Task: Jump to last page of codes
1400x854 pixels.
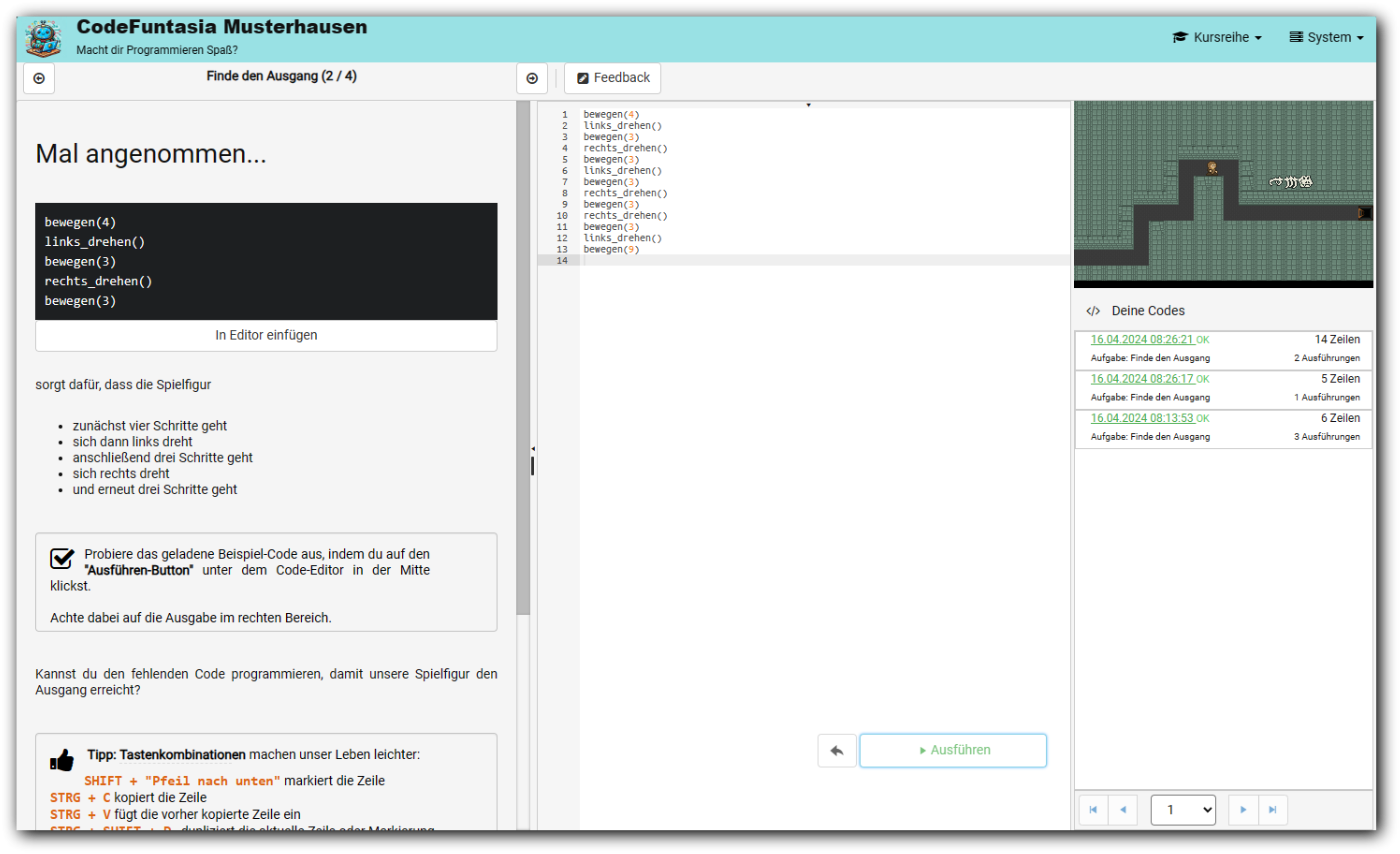Action: (1272, 809)
